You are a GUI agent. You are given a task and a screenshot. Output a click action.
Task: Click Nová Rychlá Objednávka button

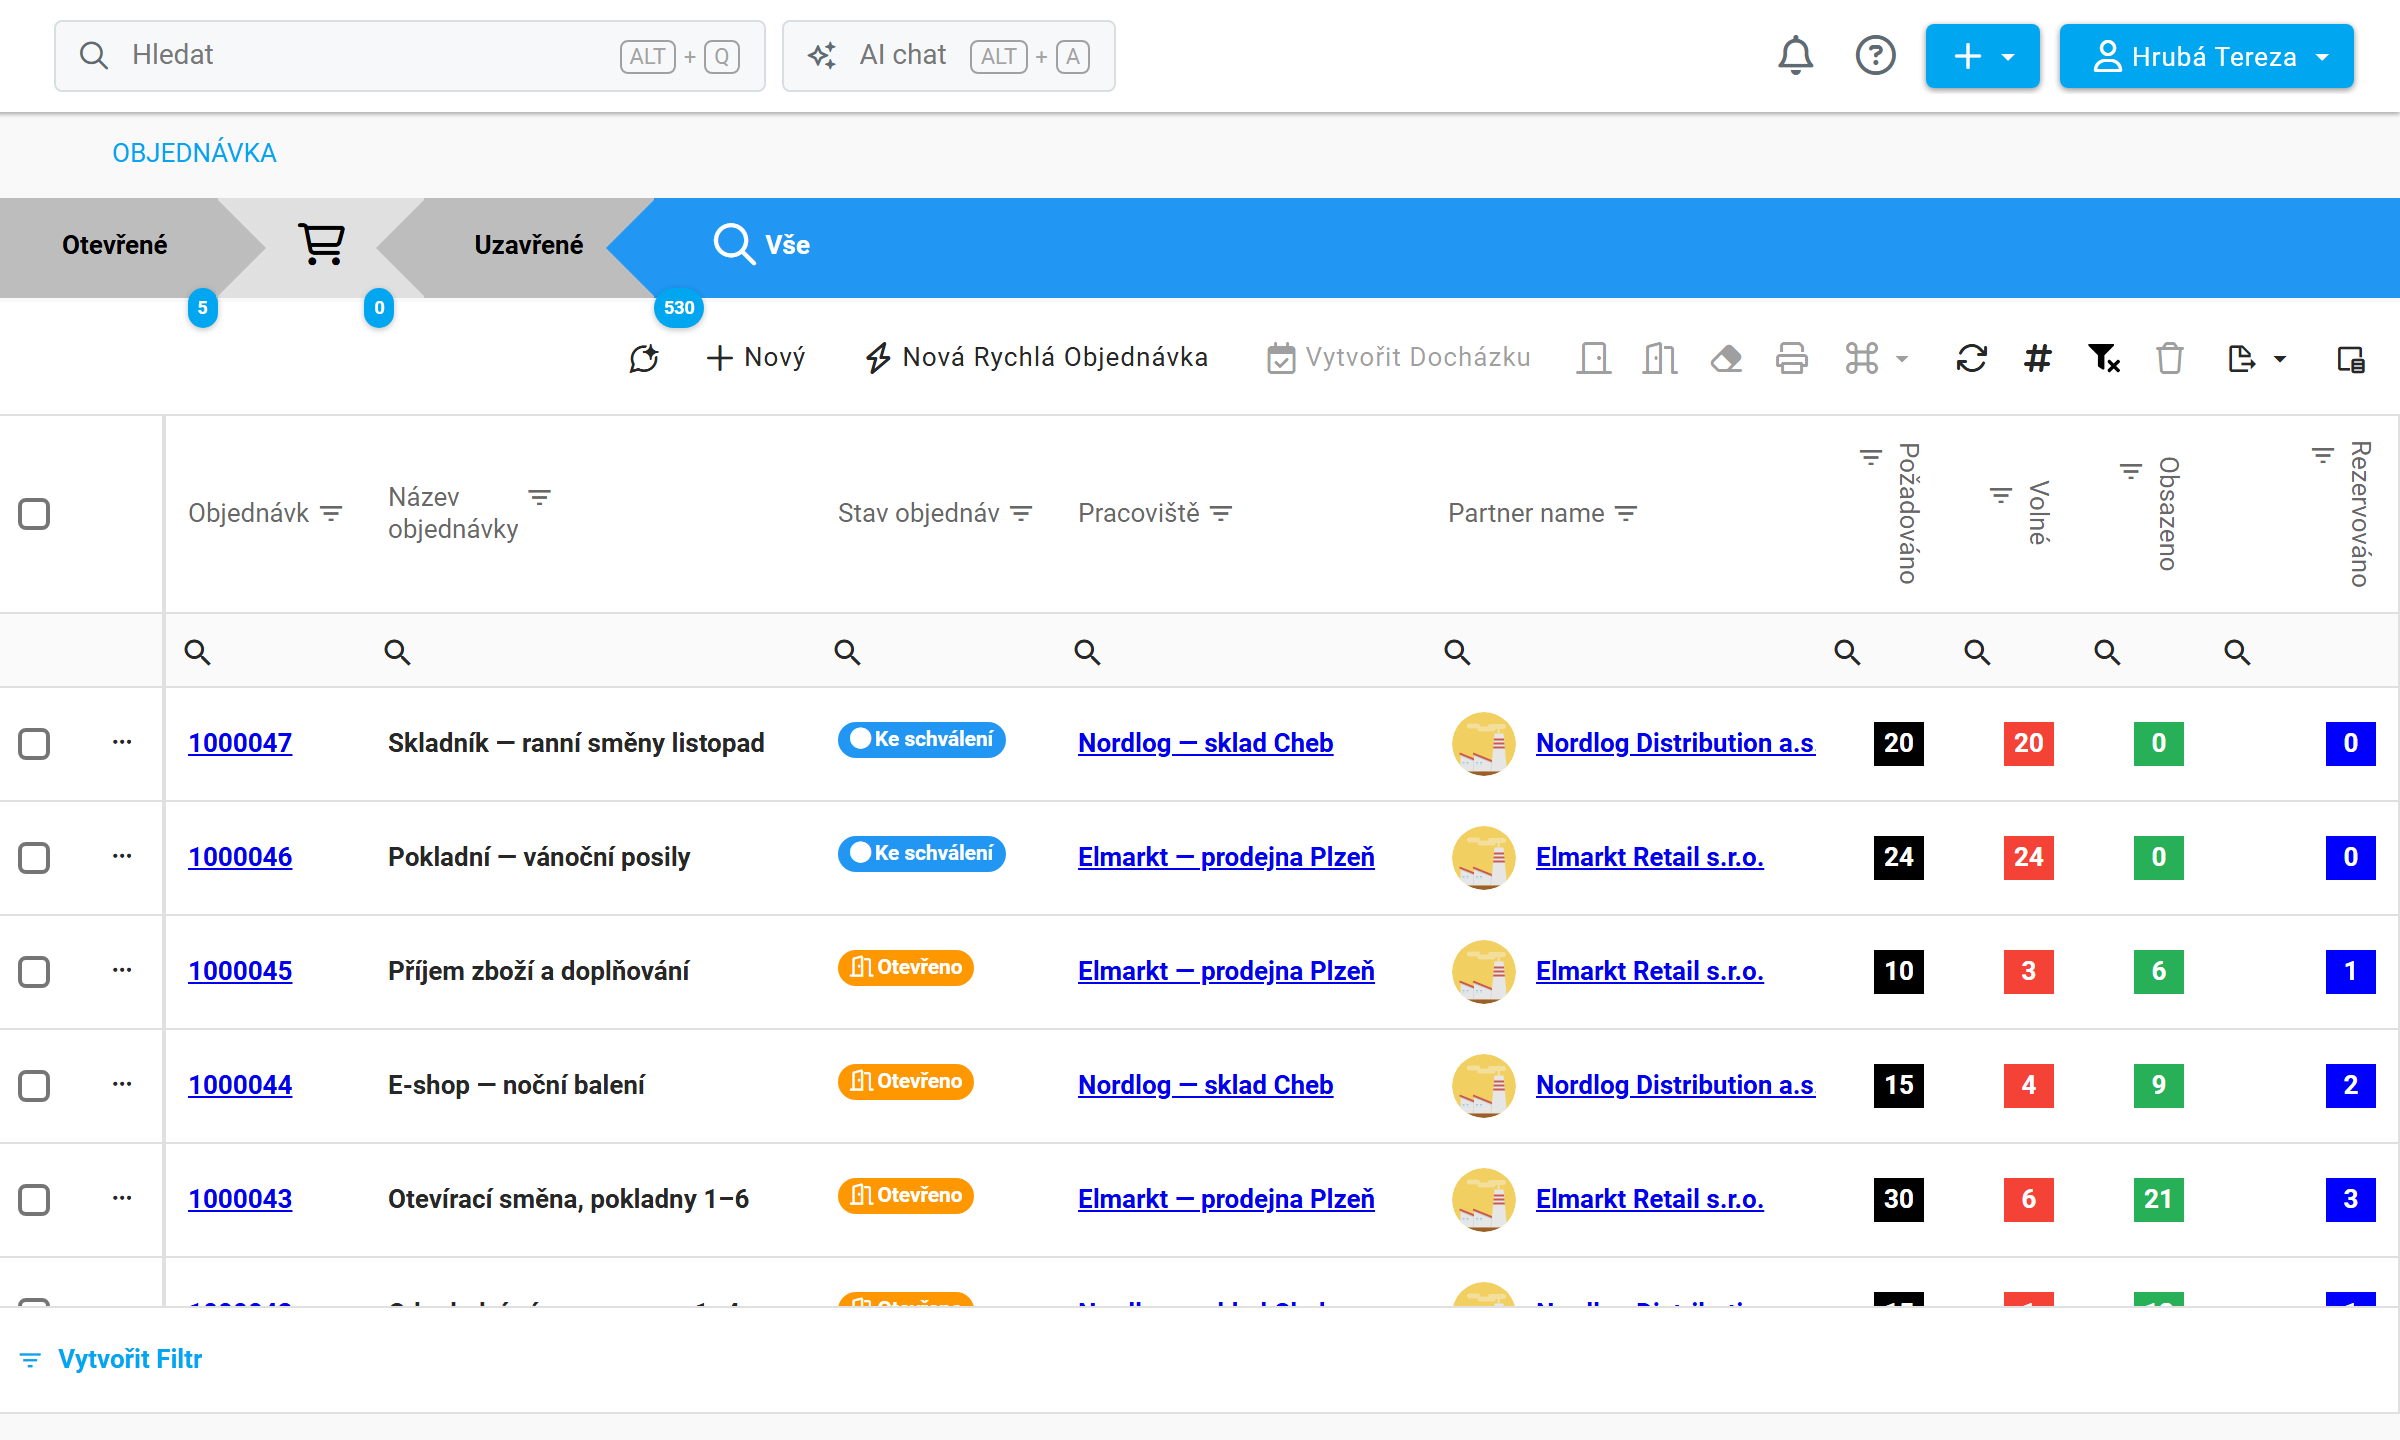pyautogui.click(x=1036, y=357)
